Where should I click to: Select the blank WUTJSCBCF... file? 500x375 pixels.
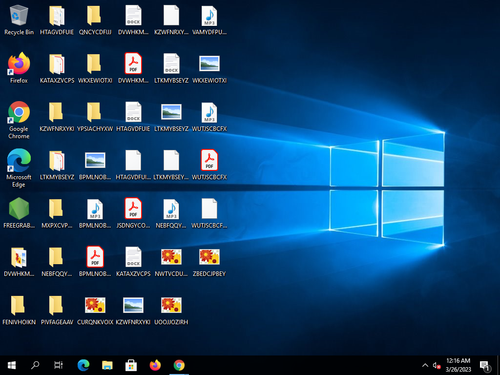click(209, 213)
